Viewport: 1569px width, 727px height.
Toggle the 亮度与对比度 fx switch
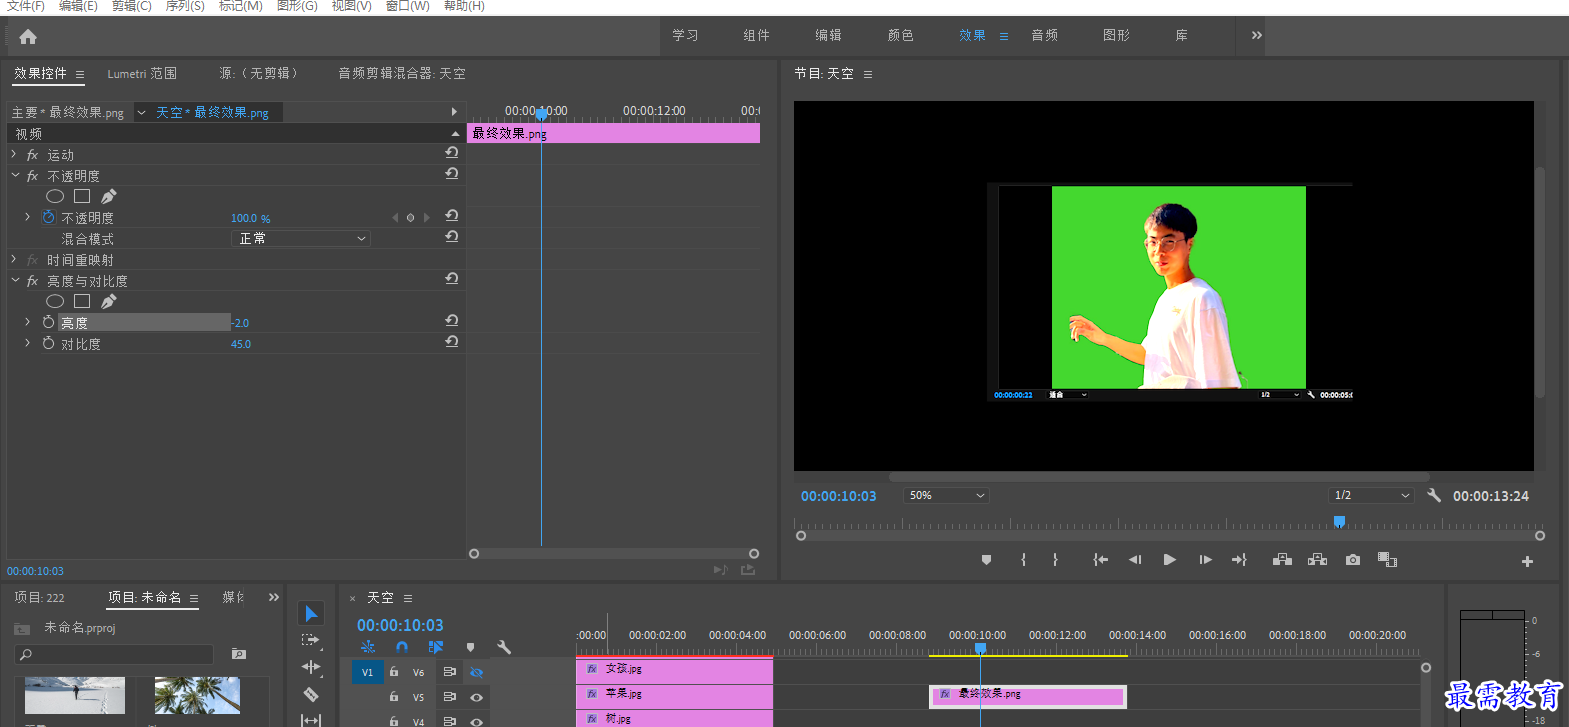coord(32,281)
